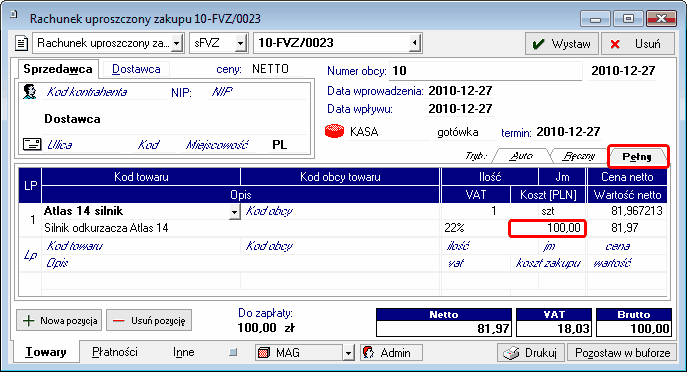Click the NIP placeholder field

[x=258, y=92]
